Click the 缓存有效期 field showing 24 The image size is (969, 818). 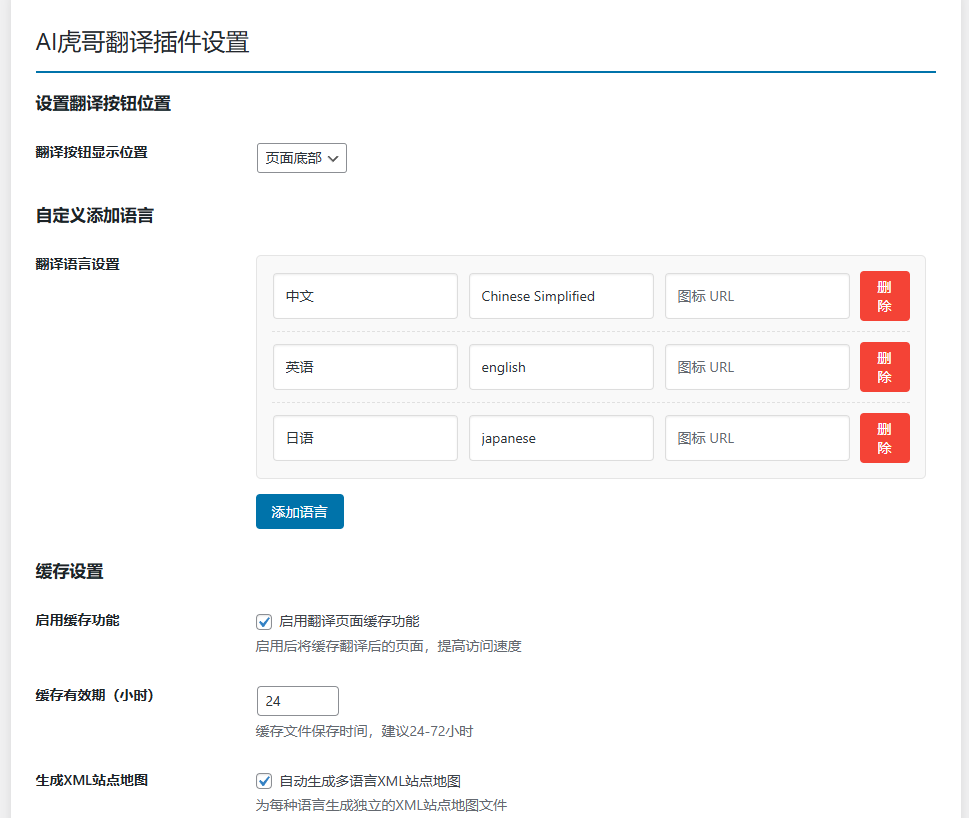click(x=297, y=701)
